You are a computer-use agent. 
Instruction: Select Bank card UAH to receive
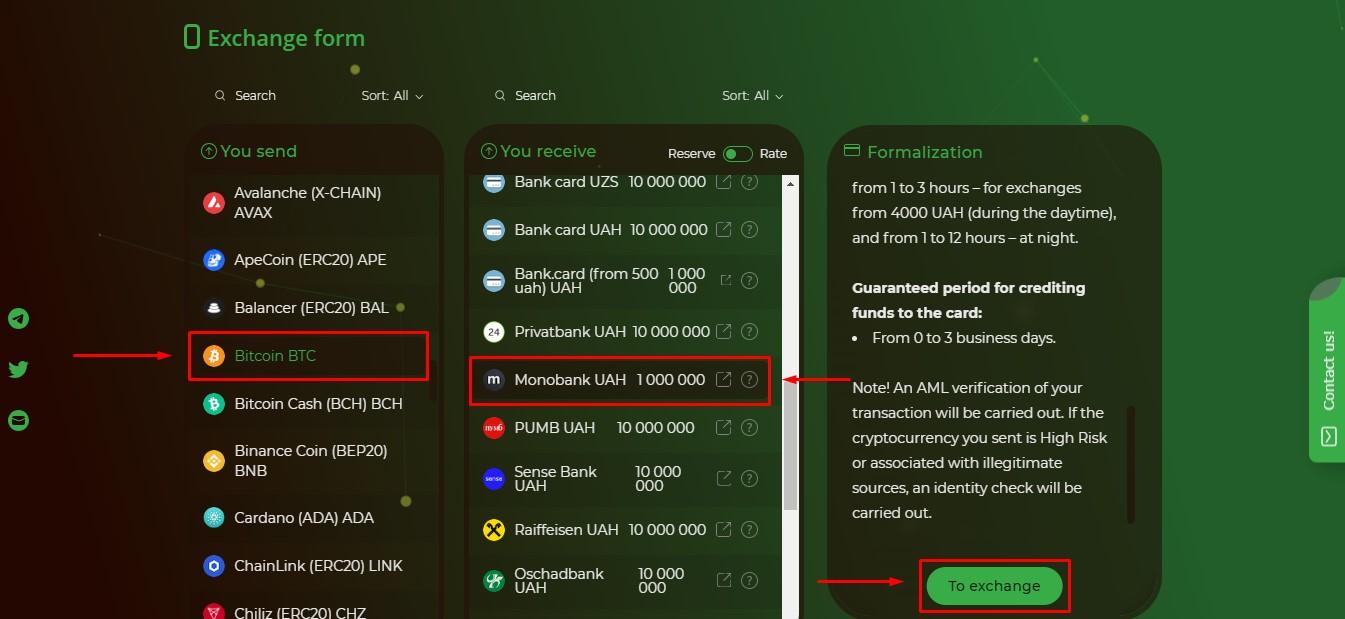click(625, 230)
